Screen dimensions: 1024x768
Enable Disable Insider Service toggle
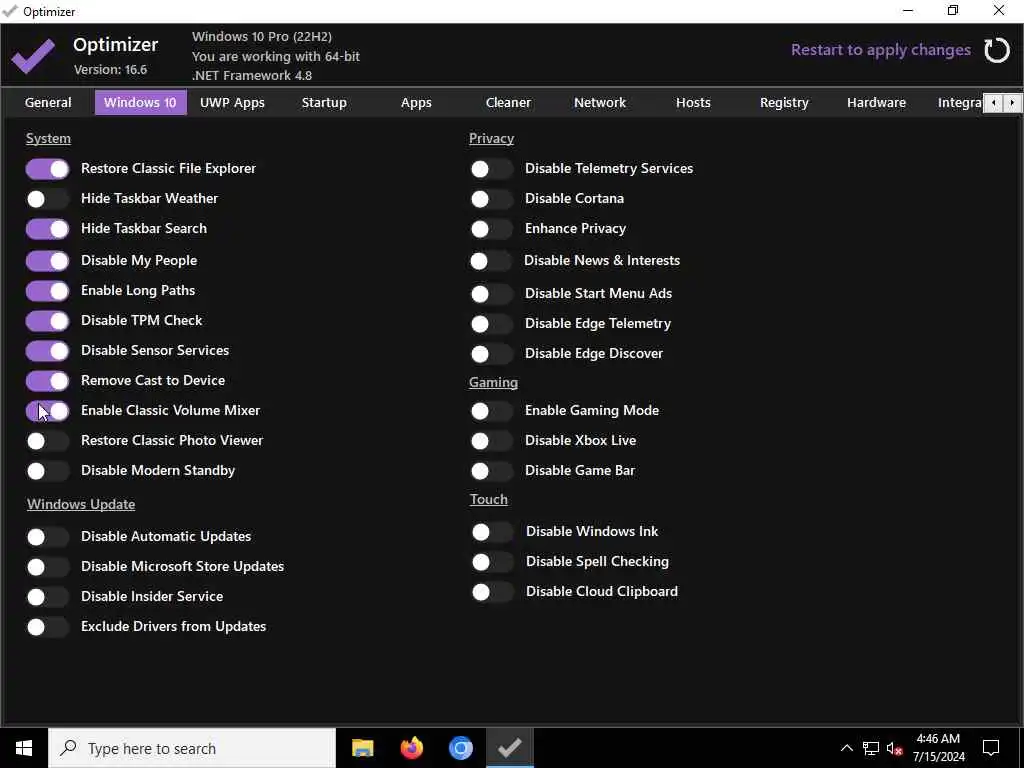[48, 598]
